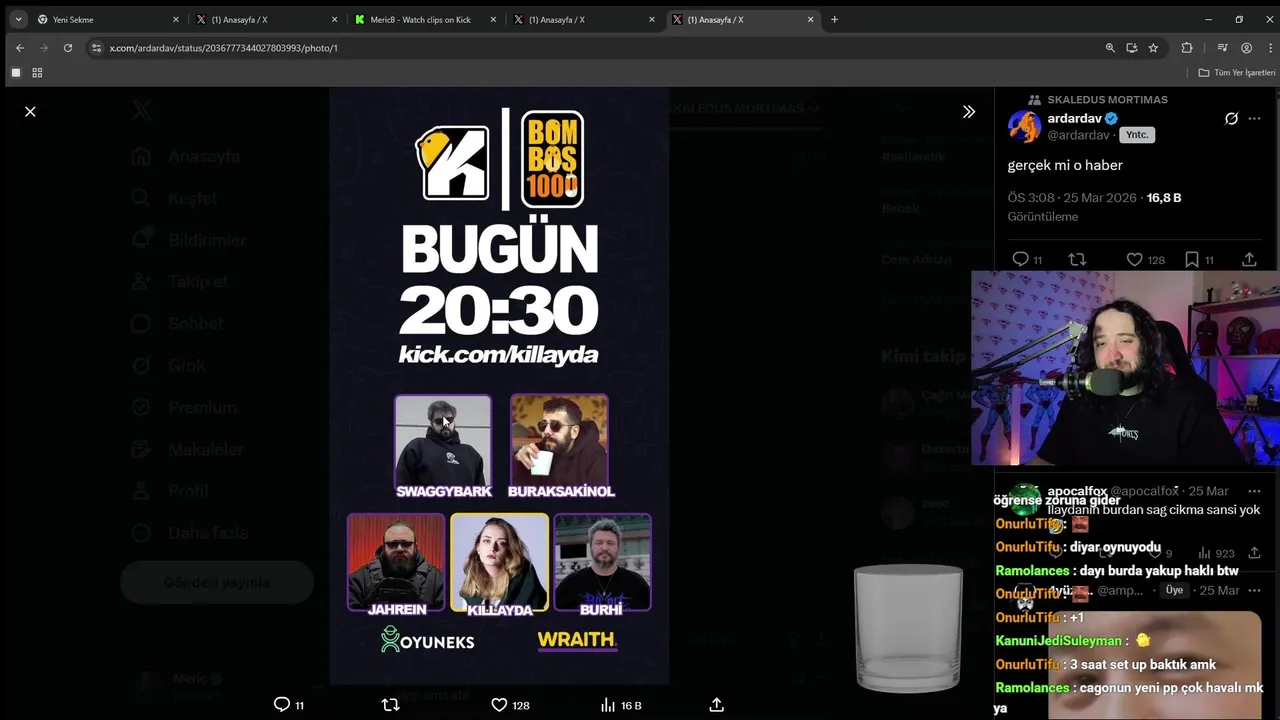Click the Grok slashed-circle icon on tweet
Image resolution: width=1280 pixels, height=720 pixels.
pyautogui.click(x=1231, y=118)
